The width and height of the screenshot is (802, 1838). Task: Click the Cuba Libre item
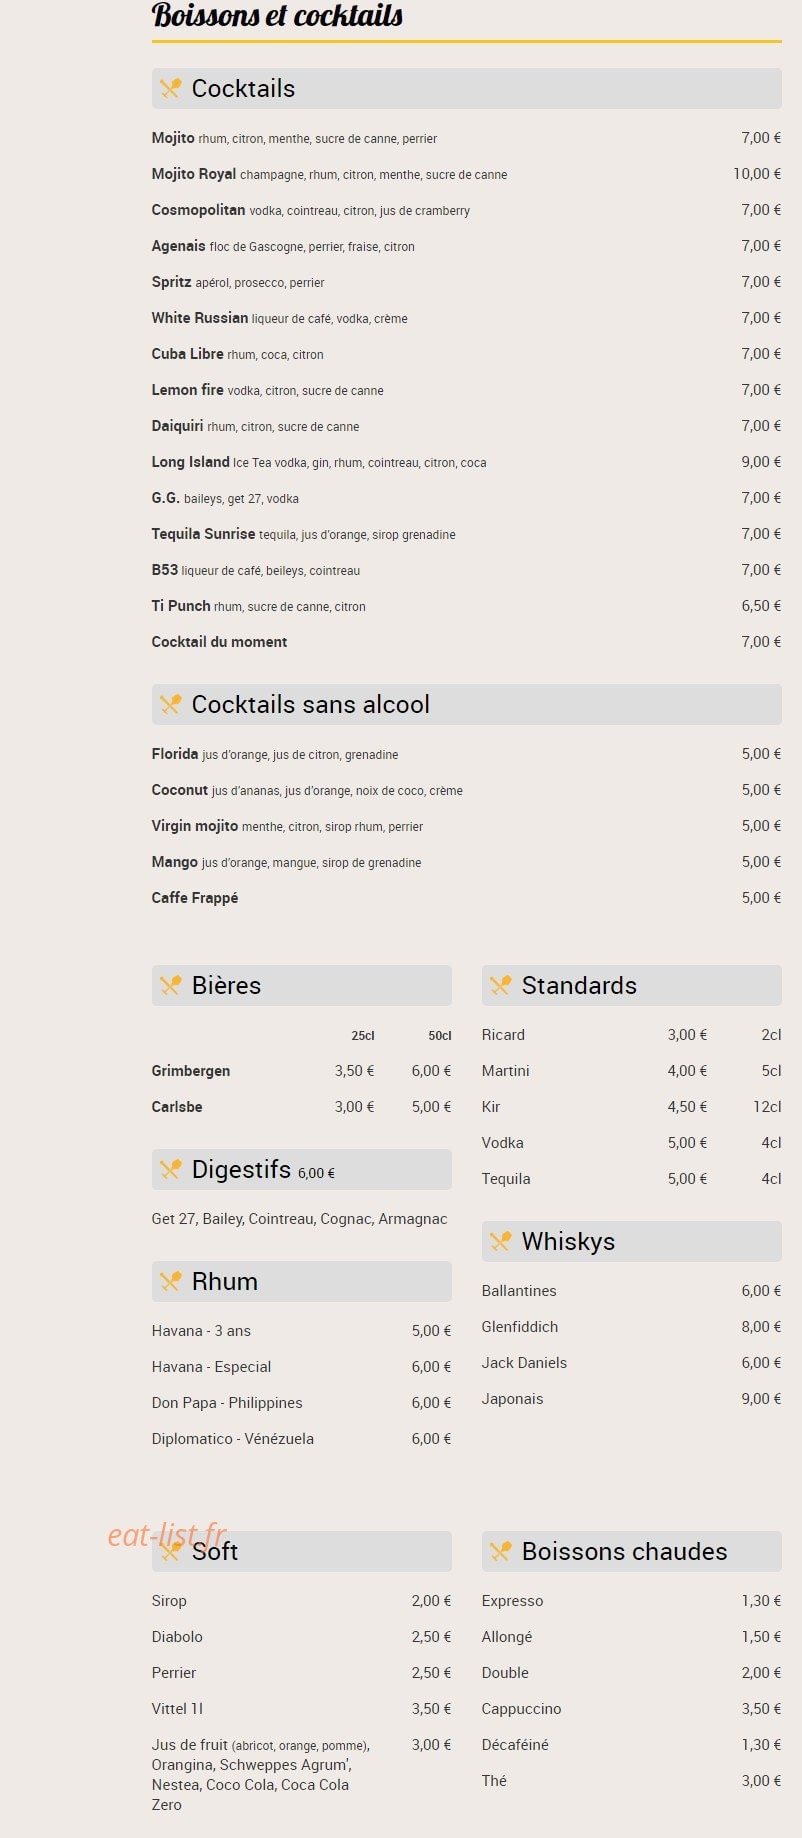click(x=187, y=354)
